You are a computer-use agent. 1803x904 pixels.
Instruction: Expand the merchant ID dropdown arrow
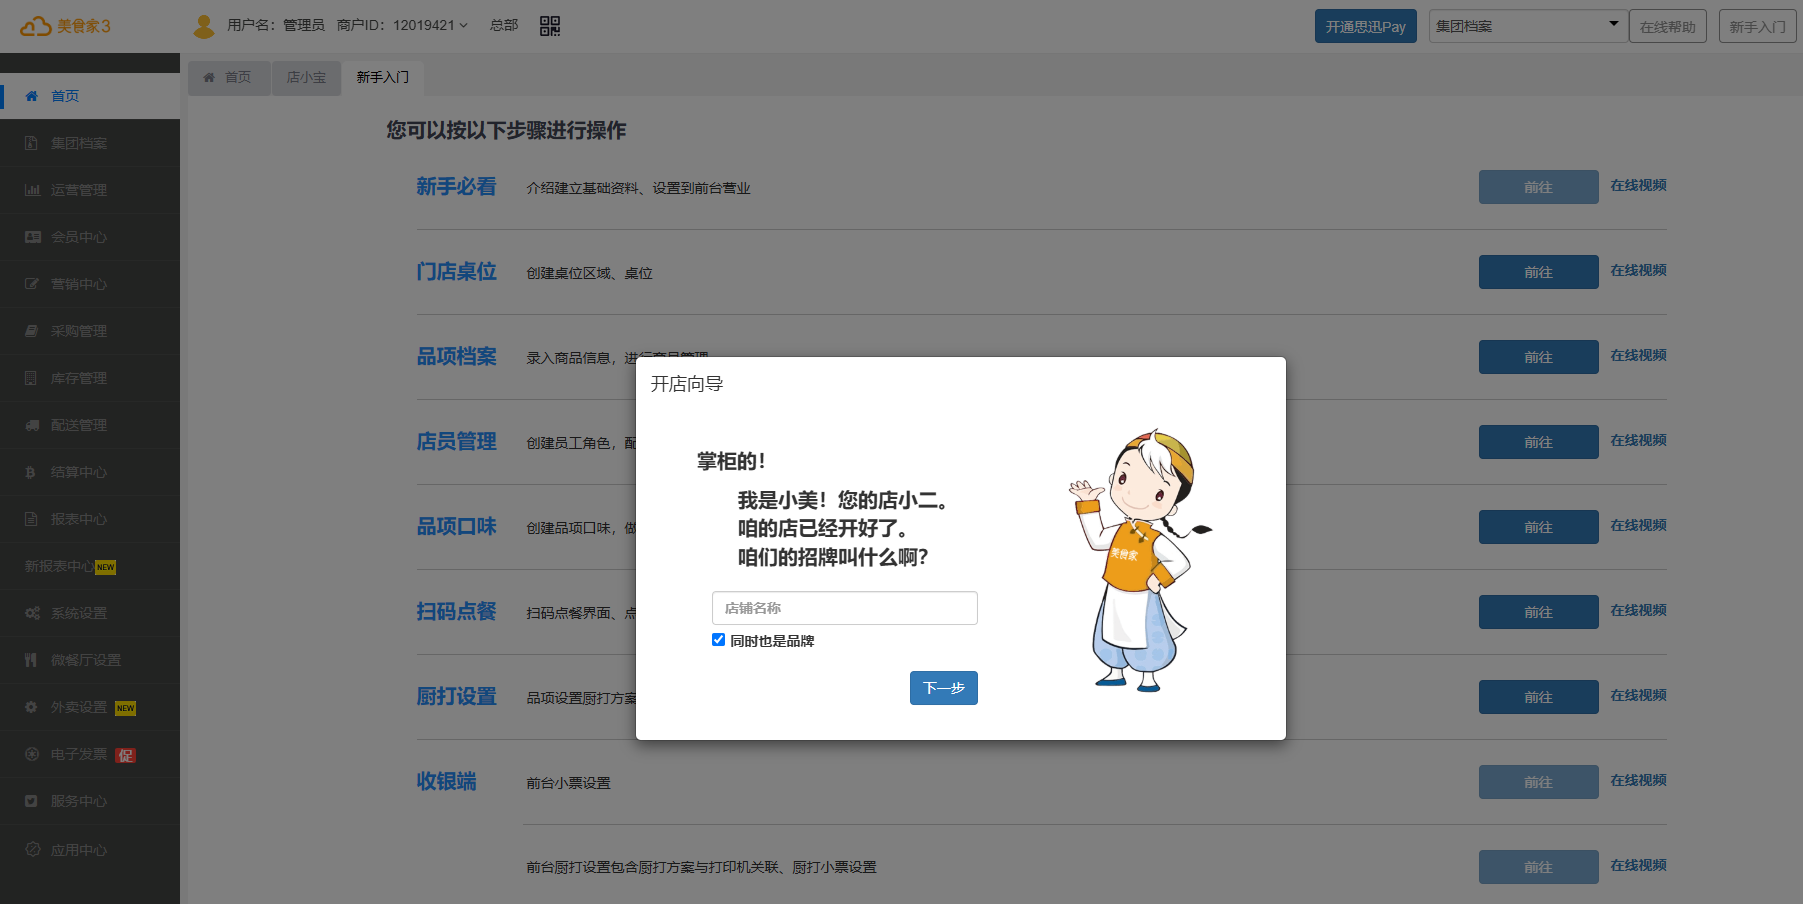pos(464,26)
